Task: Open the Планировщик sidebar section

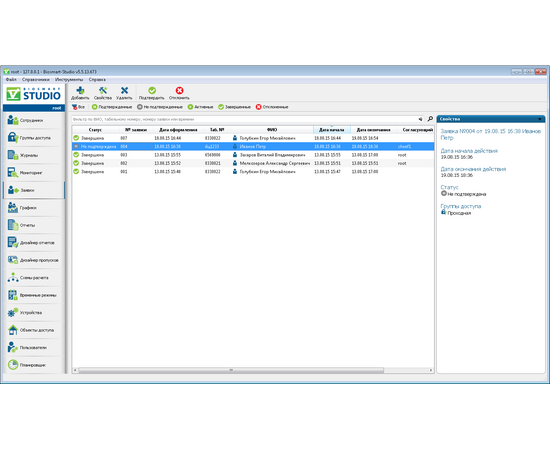Action: point(34,365)
